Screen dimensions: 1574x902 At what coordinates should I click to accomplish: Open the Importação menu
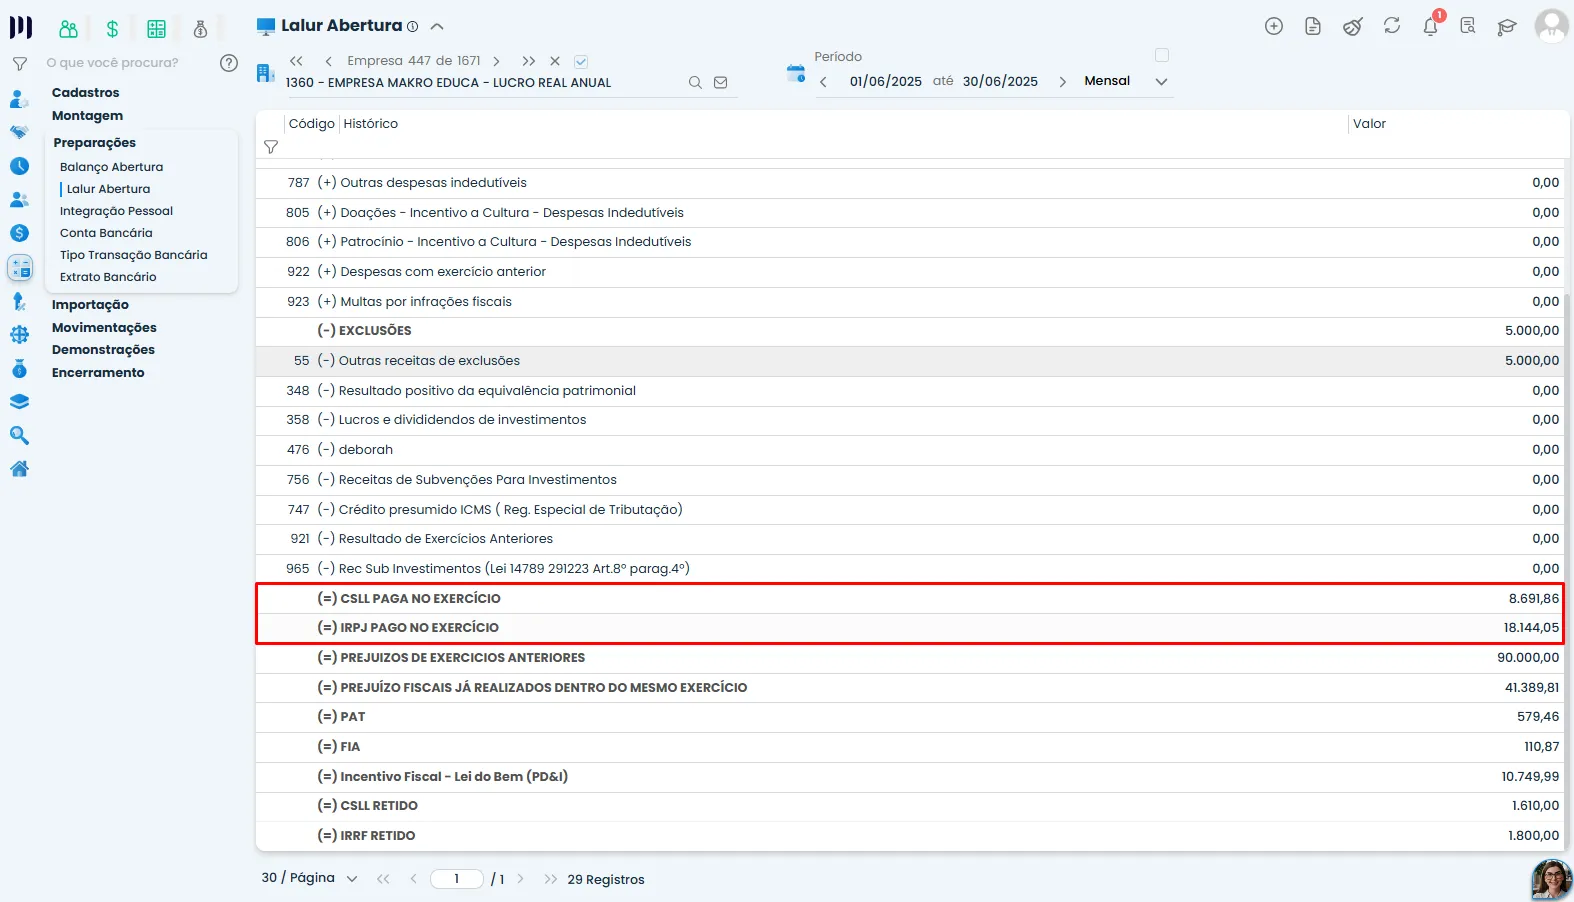coord(90,305)
